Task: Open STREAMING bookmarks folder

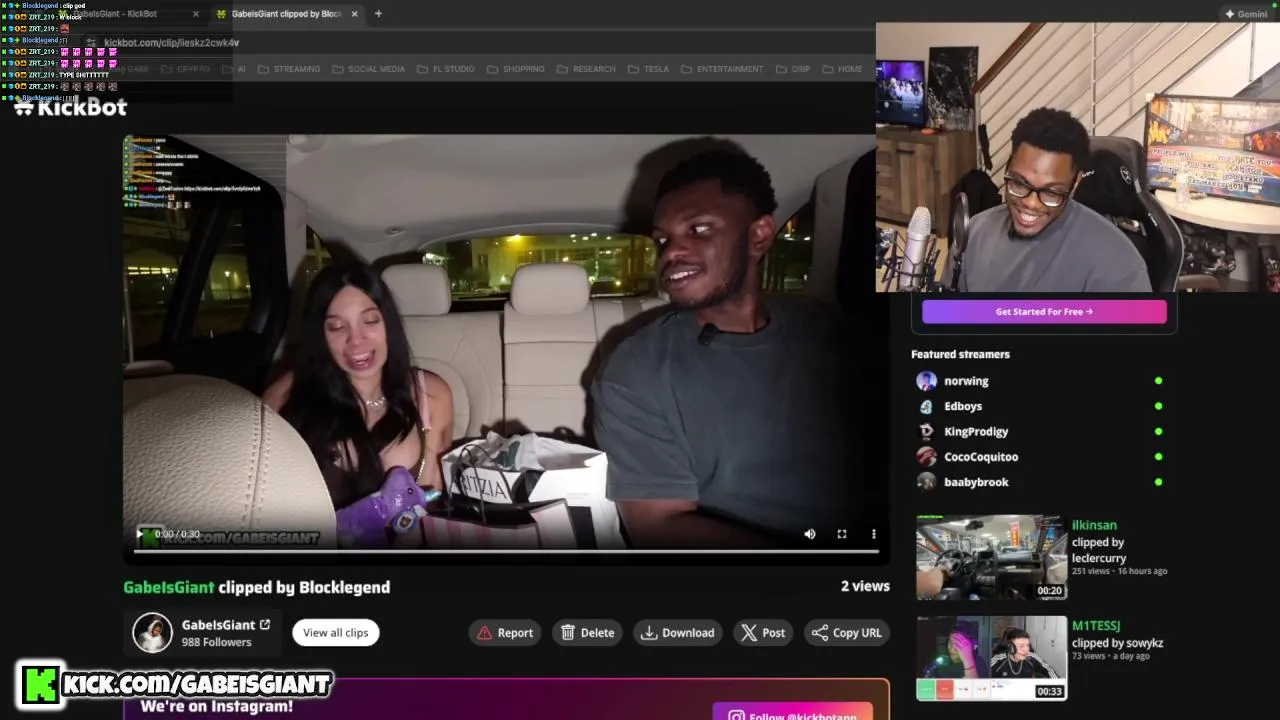Action: (x=289, y=69)
